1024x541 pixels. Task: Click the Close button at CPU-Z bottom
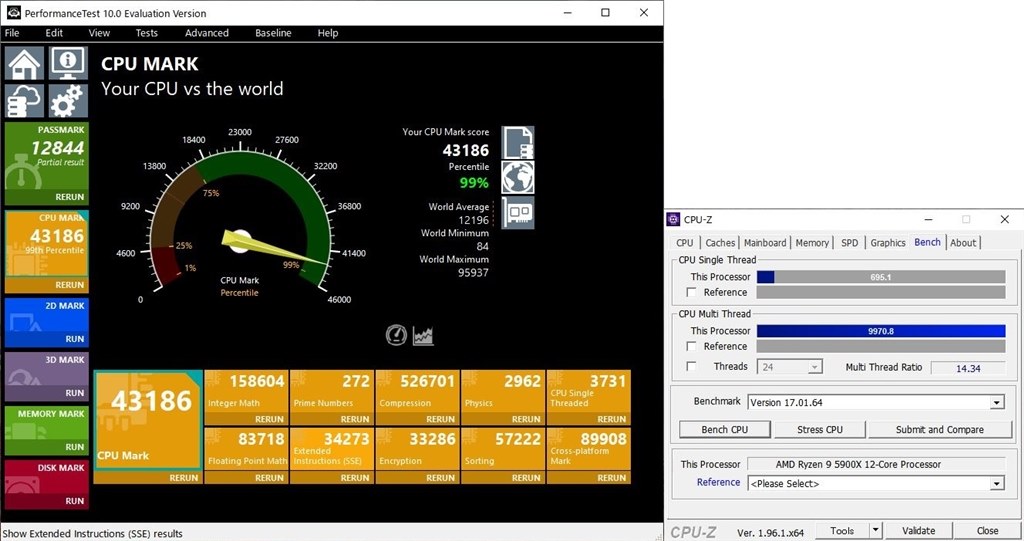987,531
